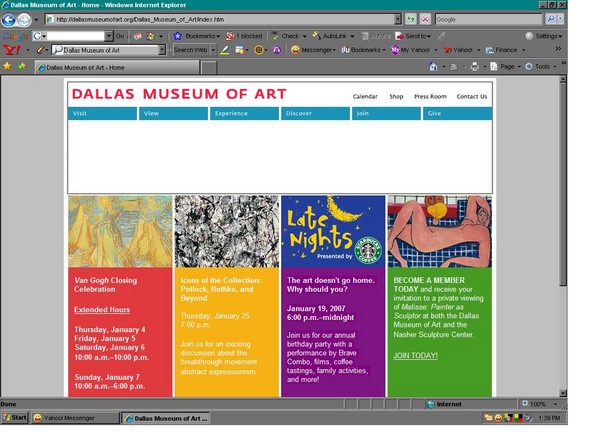Click the Extended Hours link

pyautogui.click(x=102, y=310)
